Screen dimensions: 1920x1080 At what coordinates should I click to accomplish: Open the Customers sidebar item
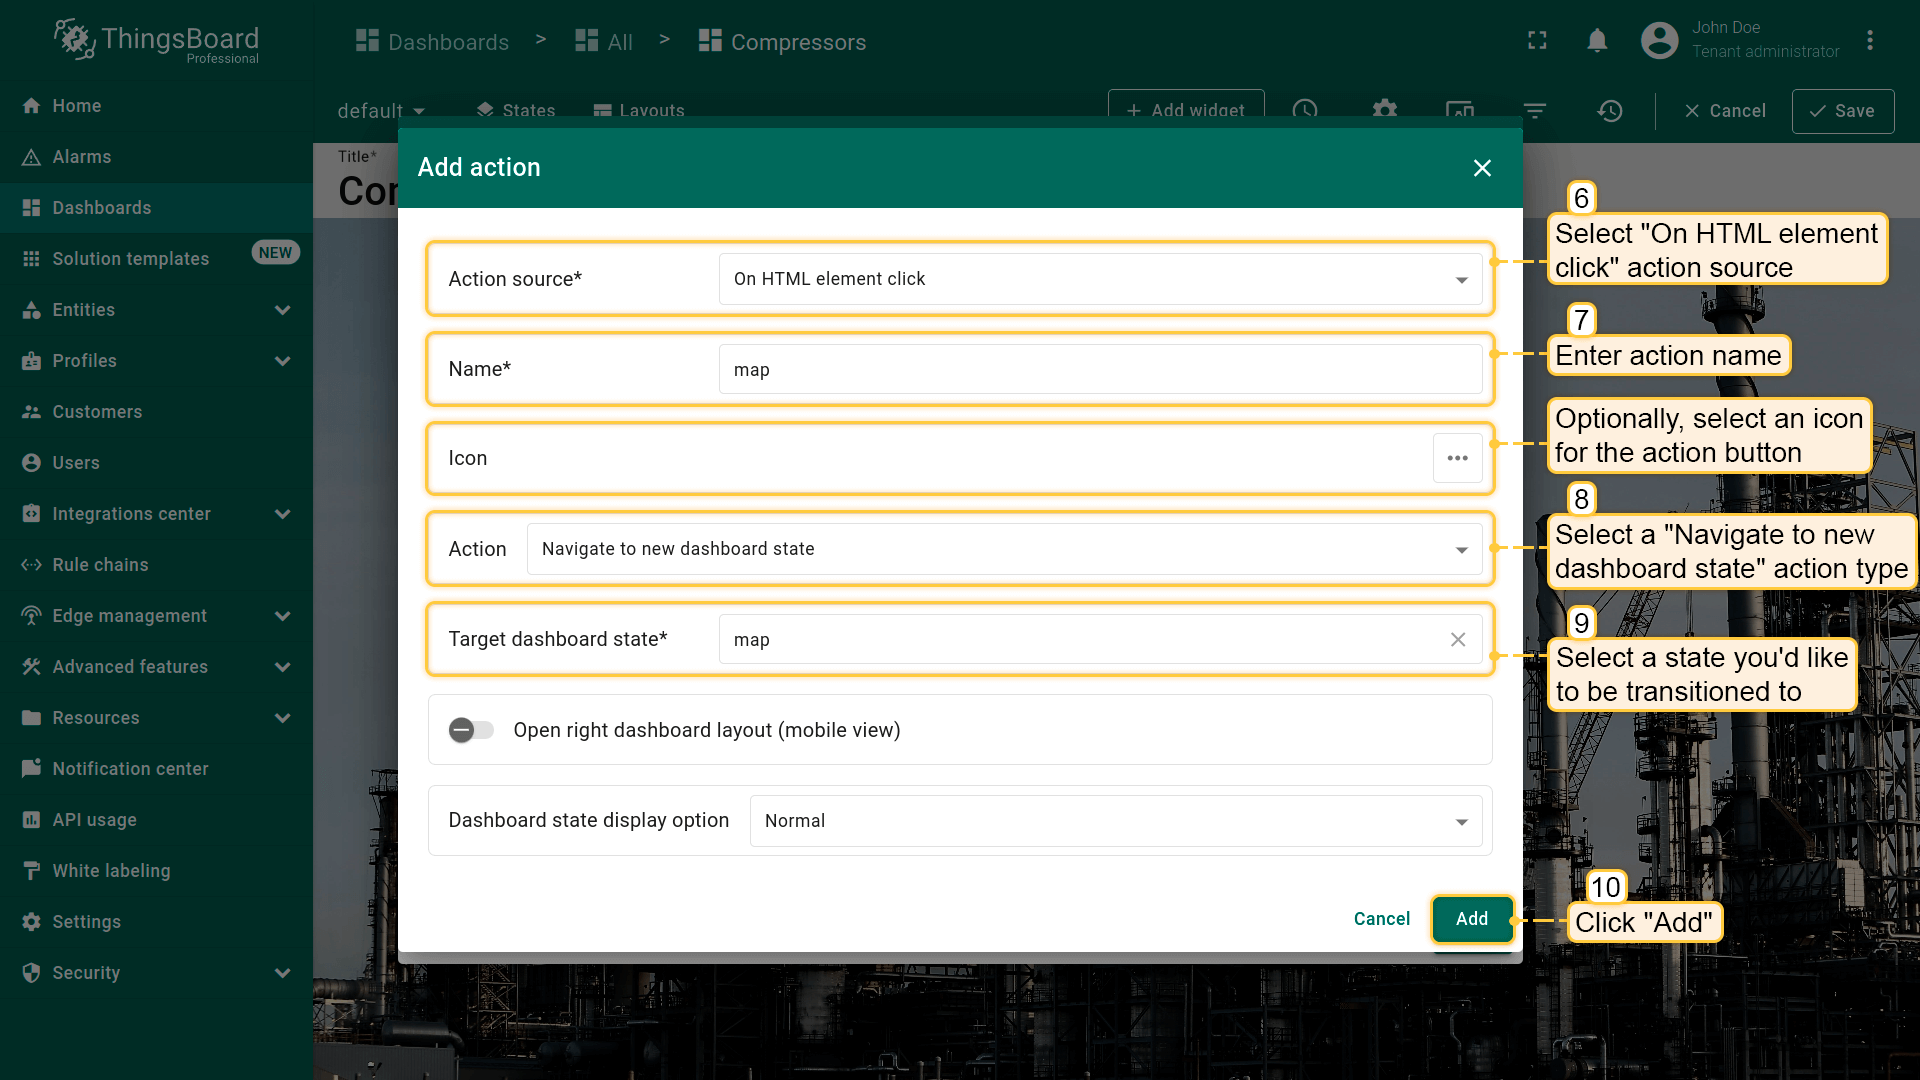(96, 412)
